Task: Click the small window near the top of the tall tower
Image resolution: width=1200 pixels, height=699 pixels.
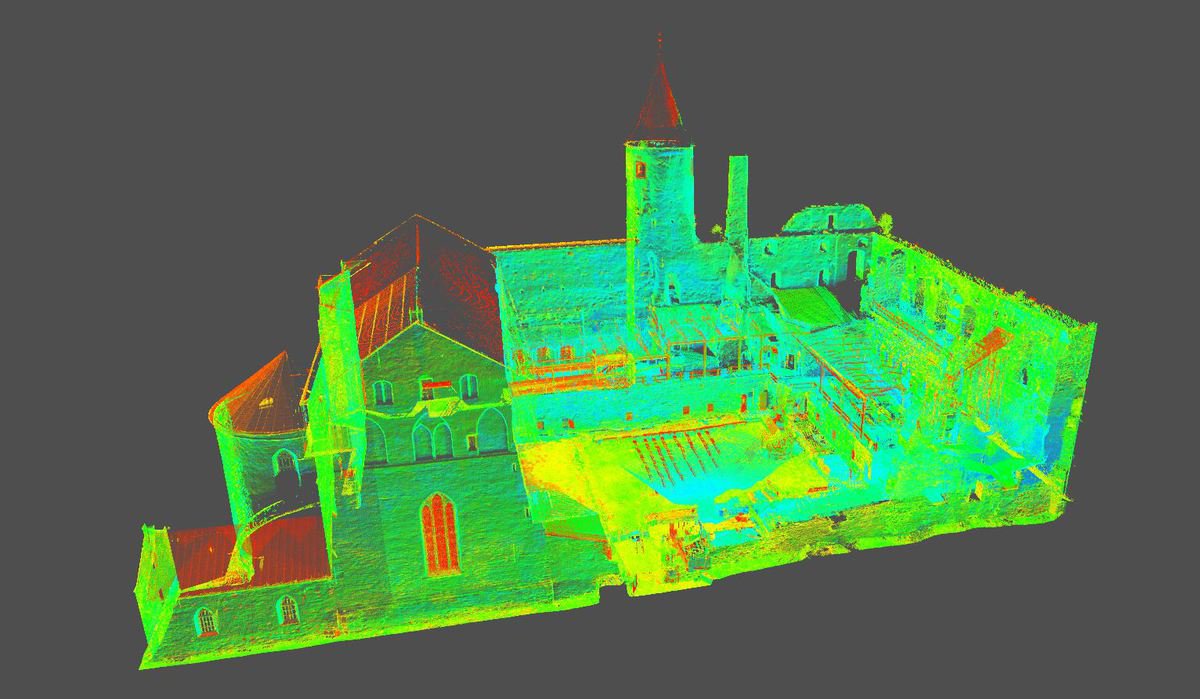Action: [640, 169]
